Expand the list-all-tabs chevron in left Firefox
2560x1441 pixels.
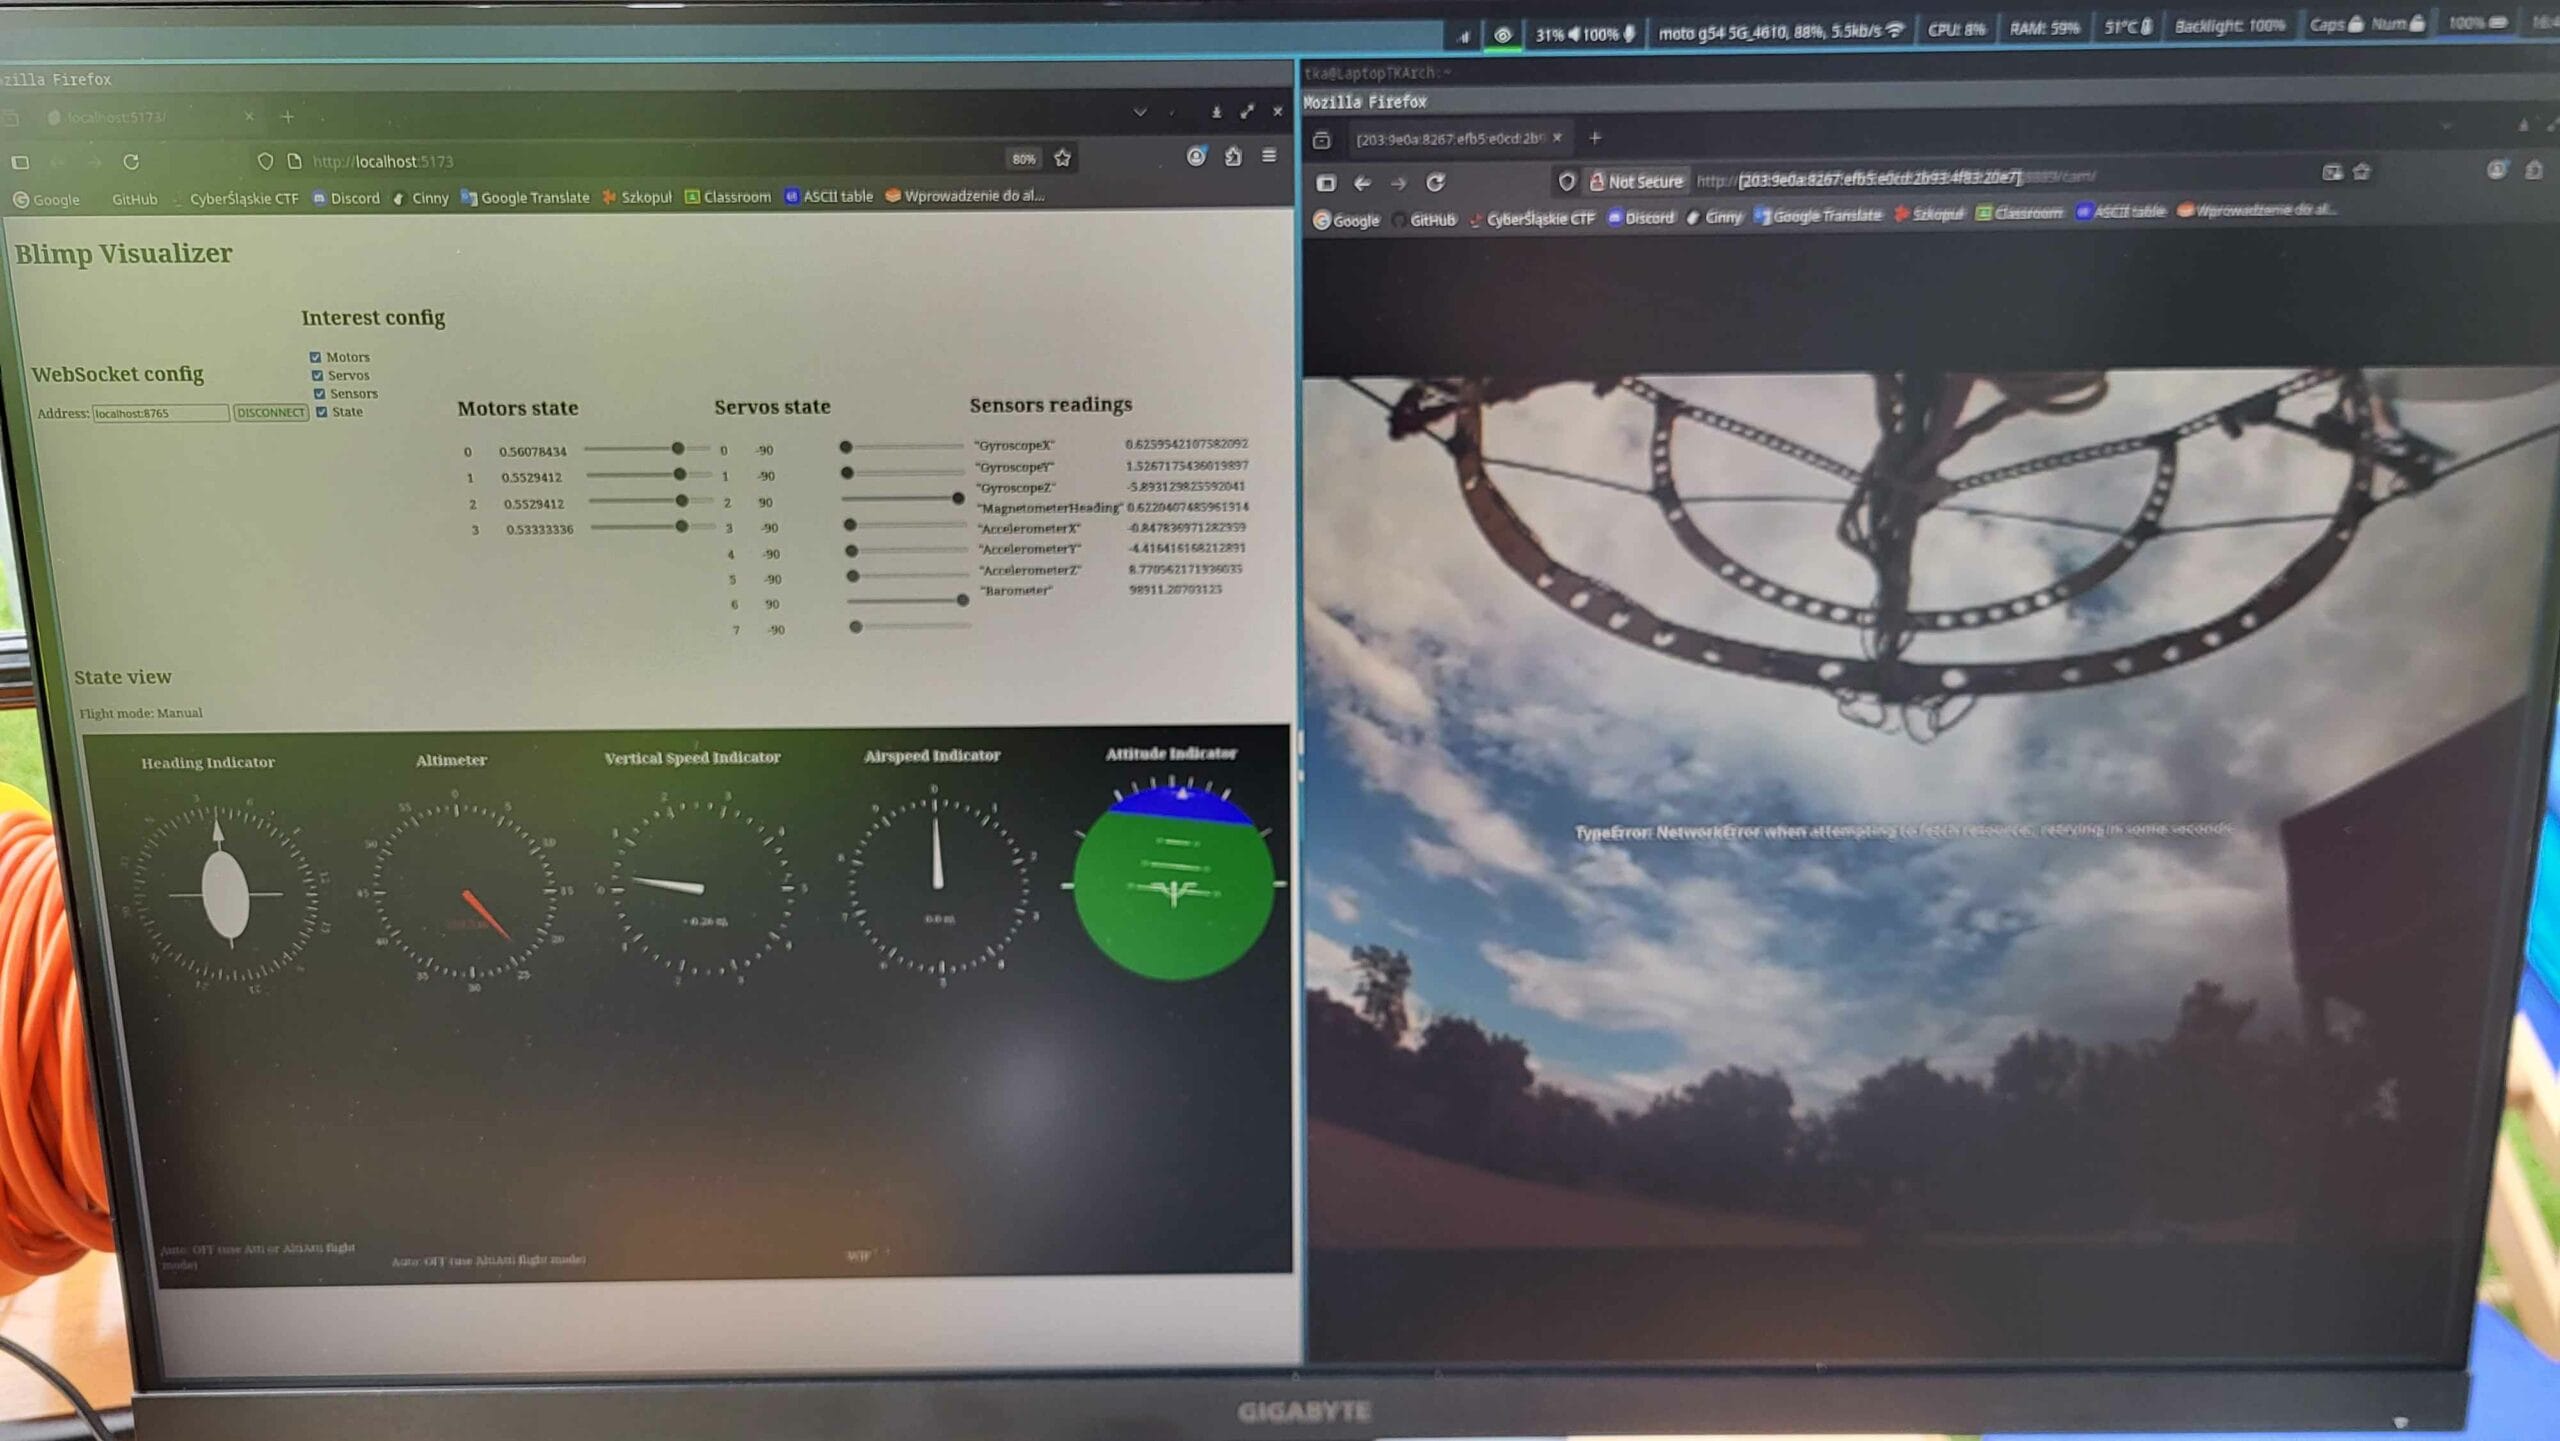tap(1140, 112)
